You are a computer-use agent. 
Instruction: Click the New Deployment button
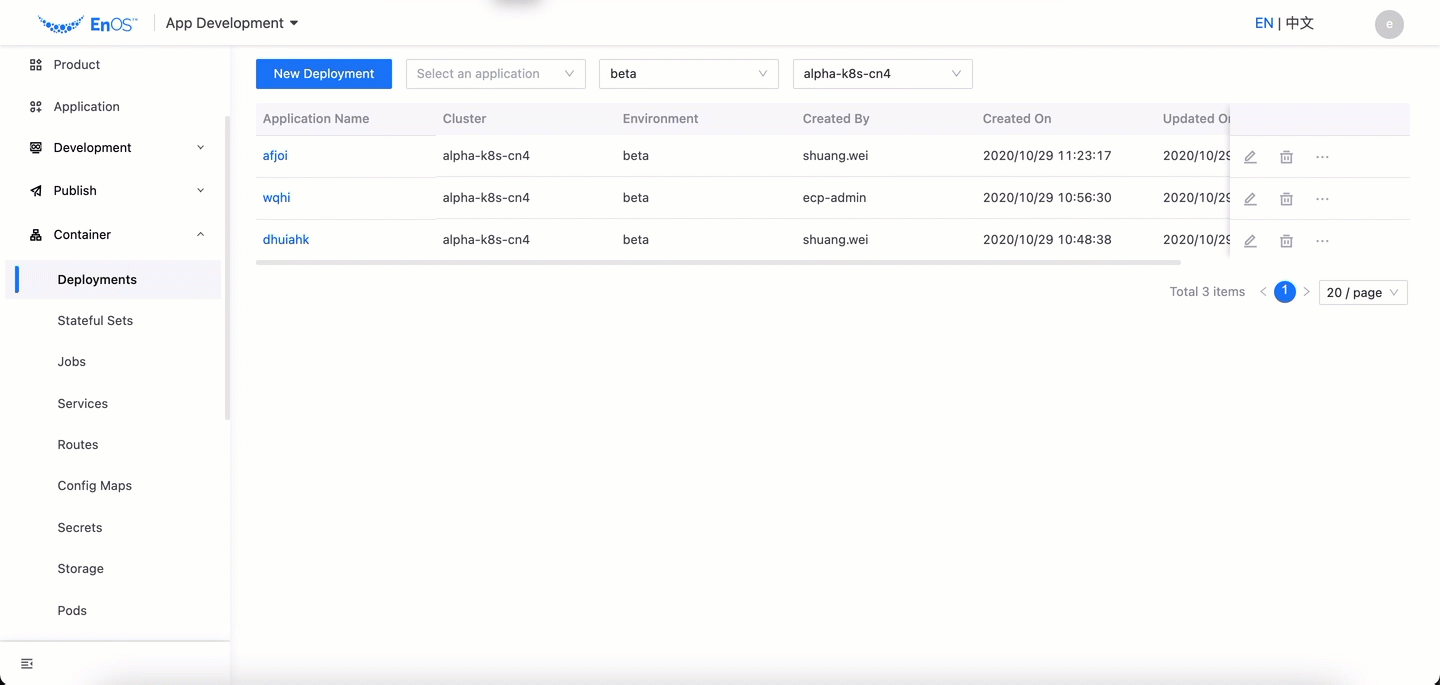pyautogui.click(x=324, y=74)
